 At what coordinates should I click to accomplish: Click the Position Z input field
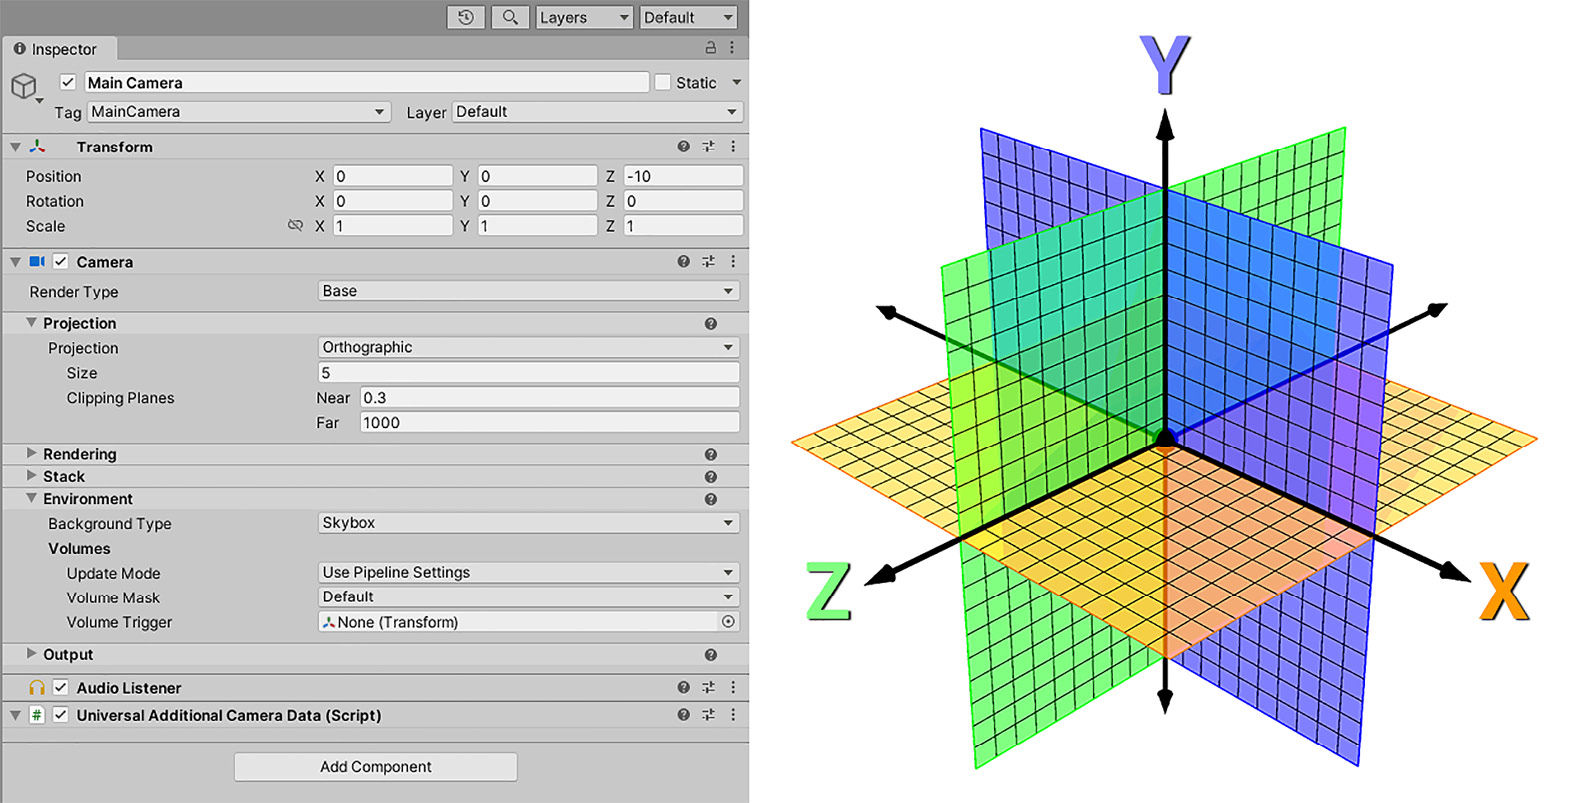[683, 176]
